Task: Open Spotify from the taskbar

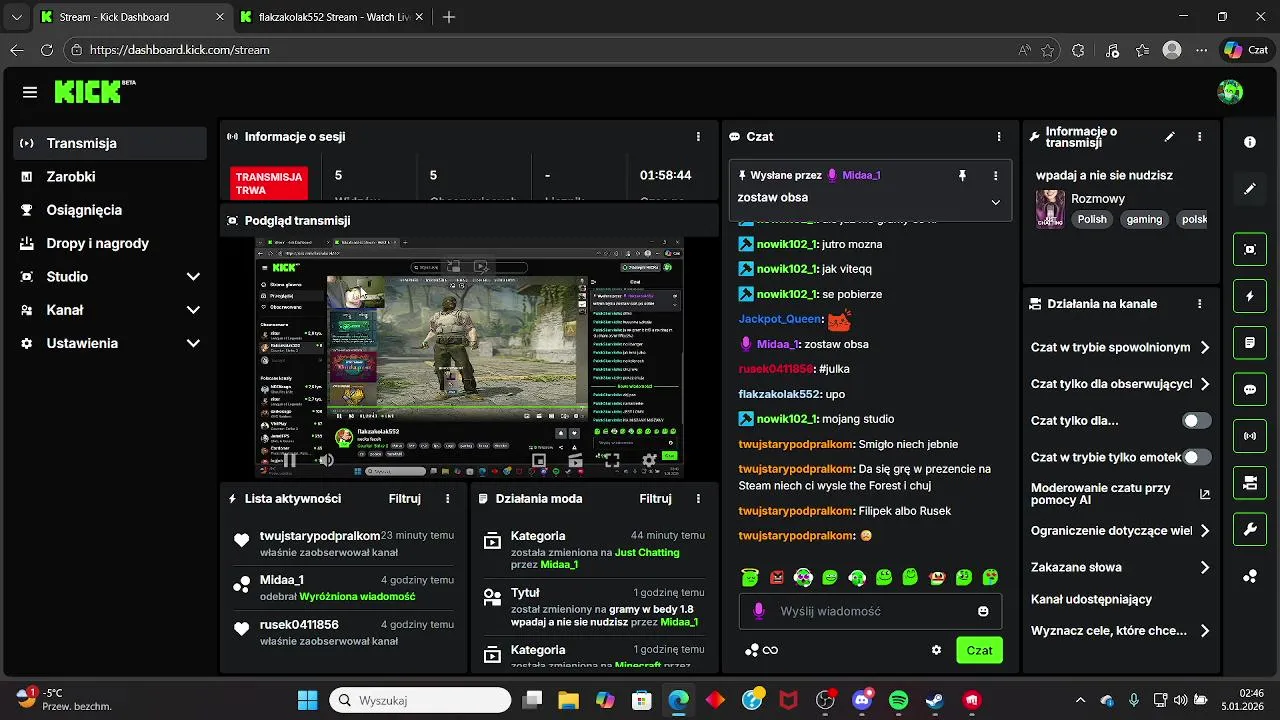Action: click(898, 700)
